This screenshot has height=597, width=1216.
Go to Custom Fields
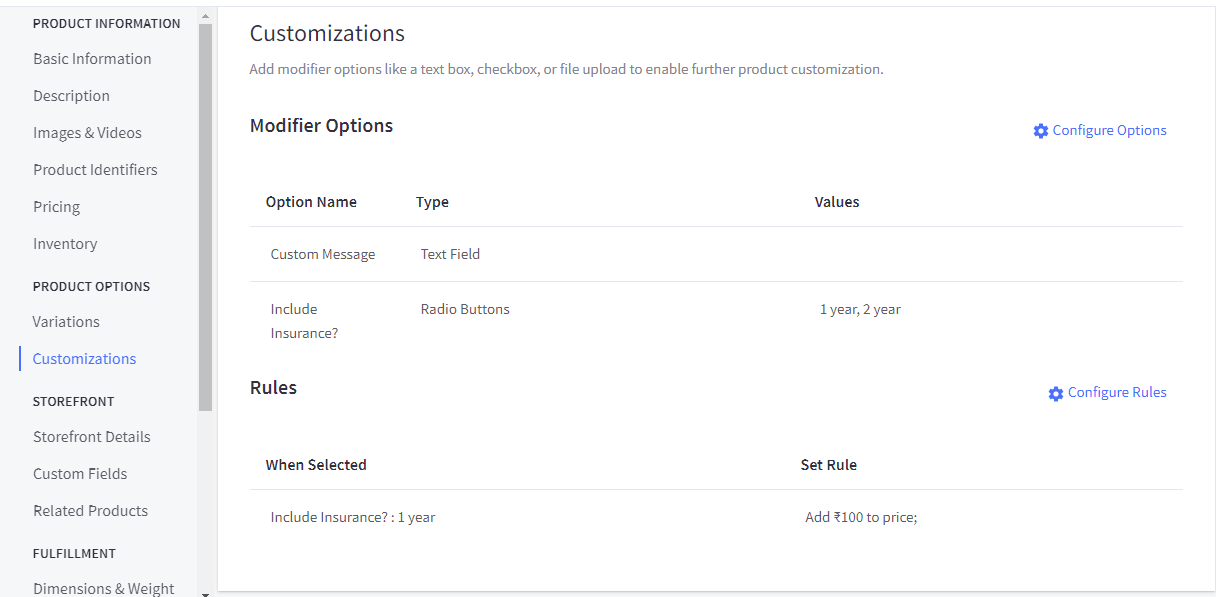pos(80,474)
